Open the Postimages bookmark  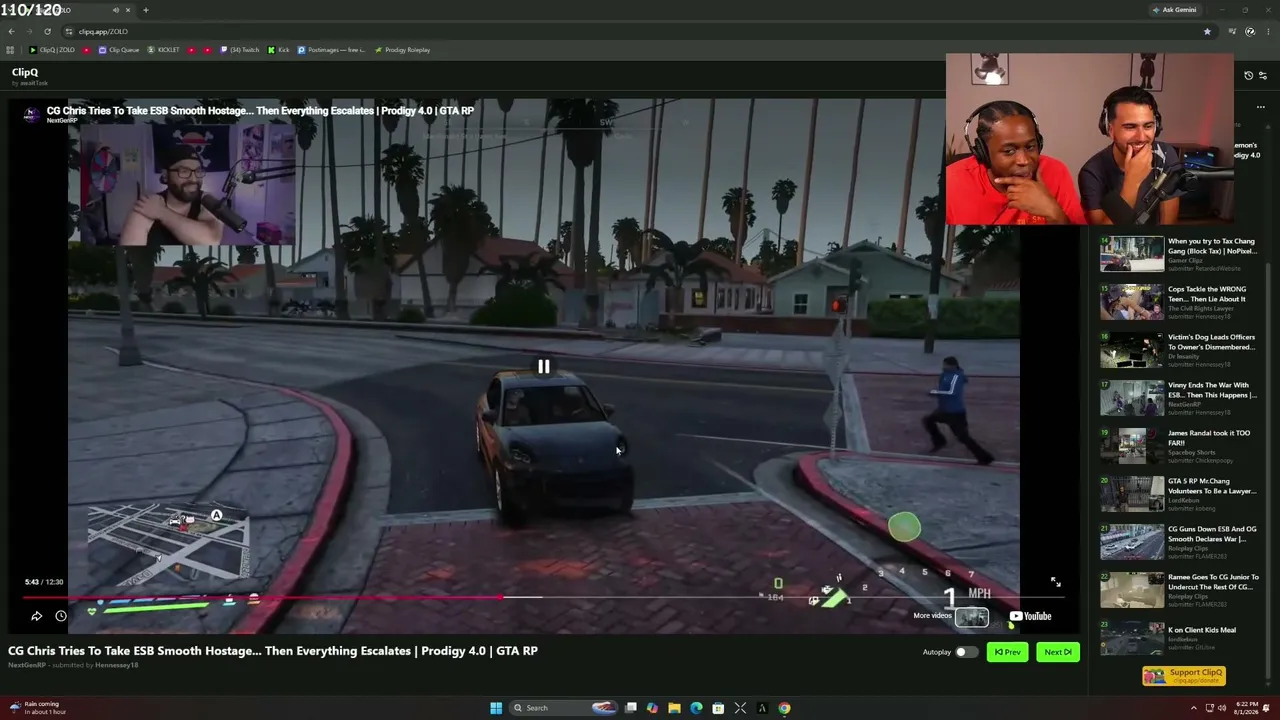point(332,50)
